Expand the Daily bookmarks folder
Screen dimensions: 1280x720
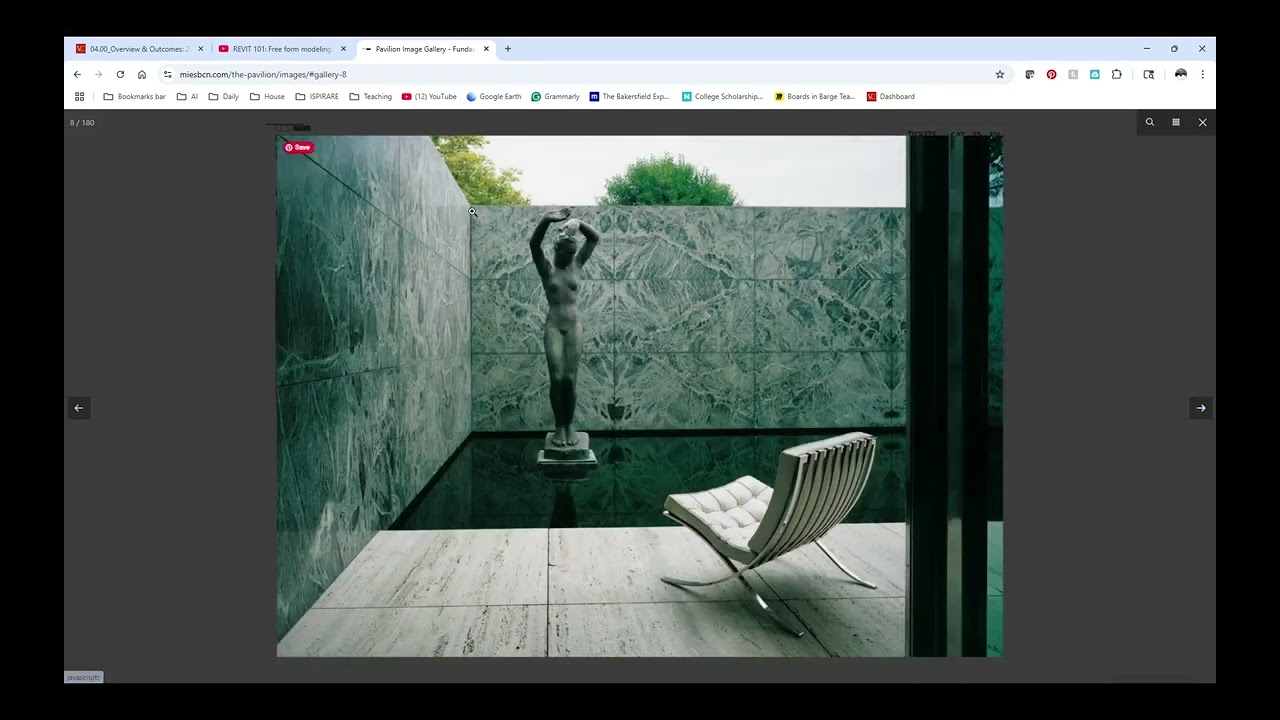pos(224,97)
